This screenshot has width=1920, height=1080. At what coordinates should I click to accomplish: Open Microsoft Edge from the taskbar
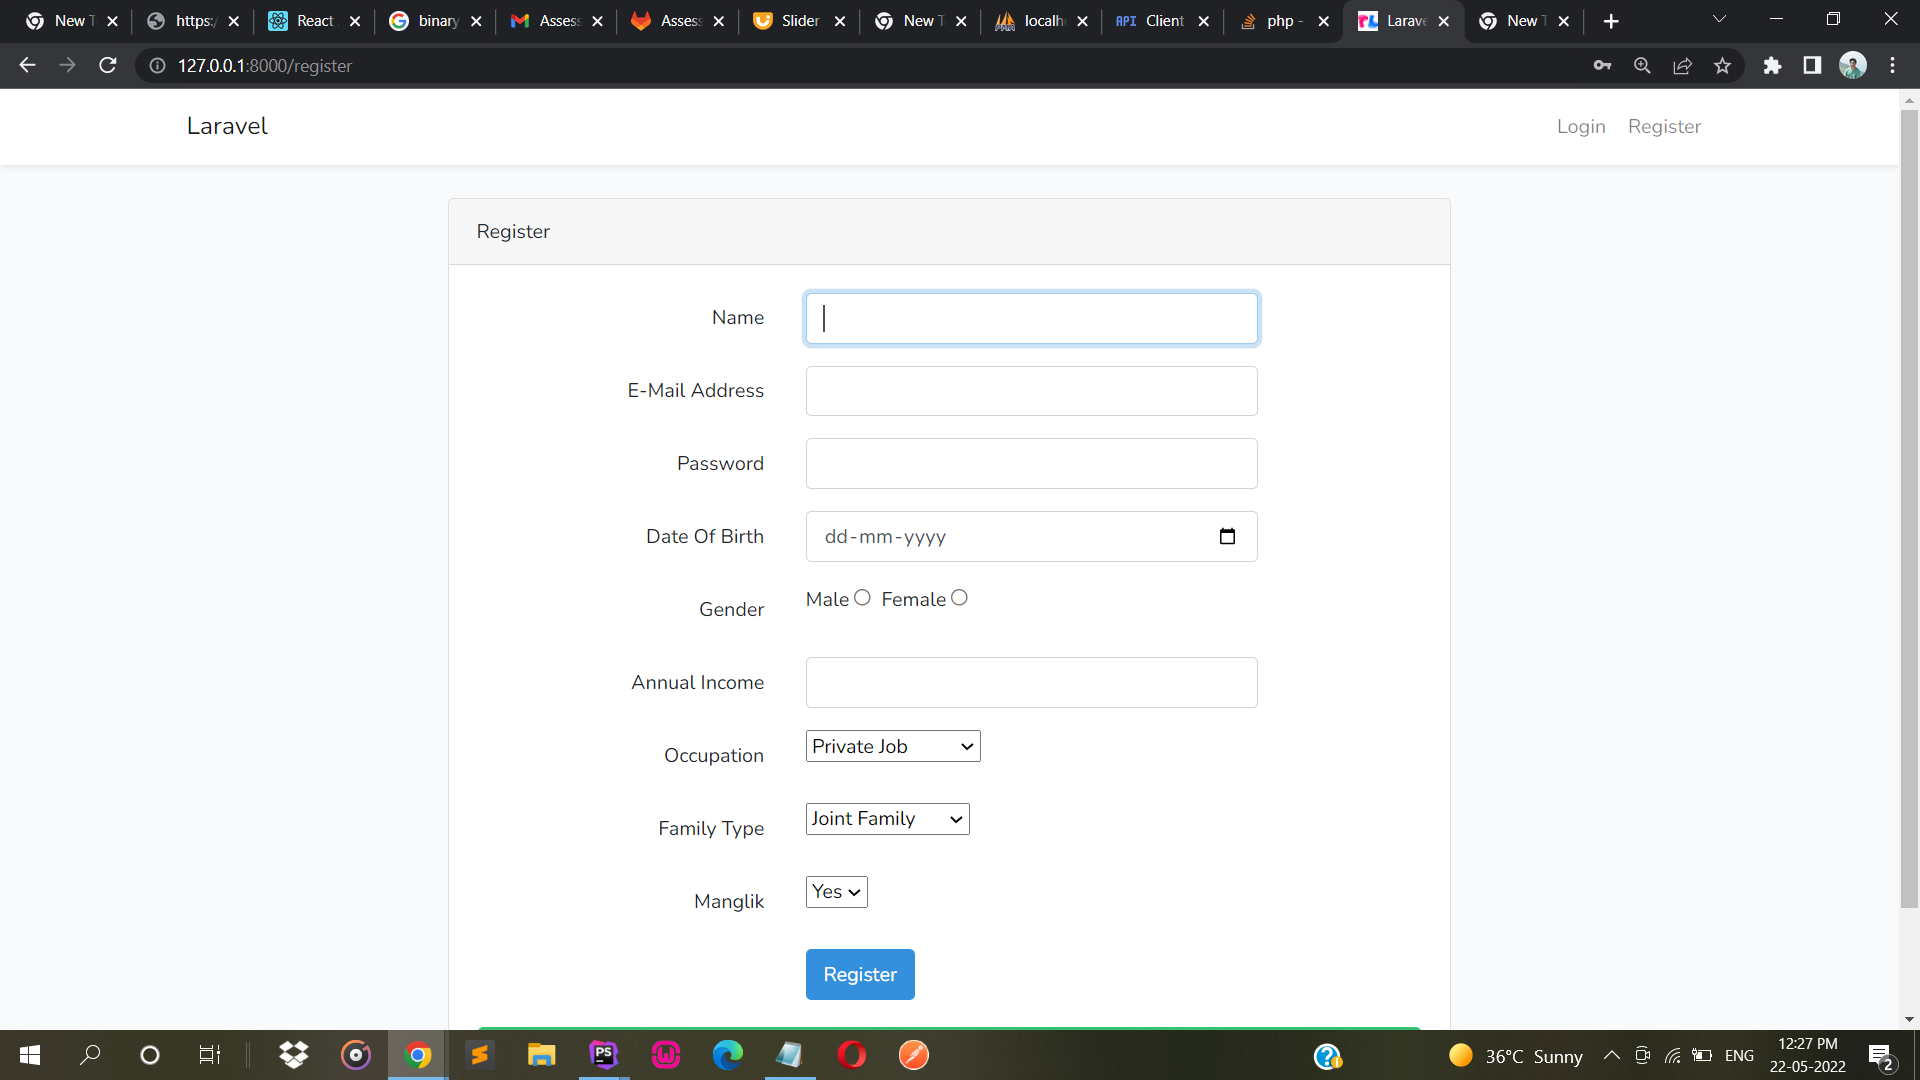point(728,1055)
